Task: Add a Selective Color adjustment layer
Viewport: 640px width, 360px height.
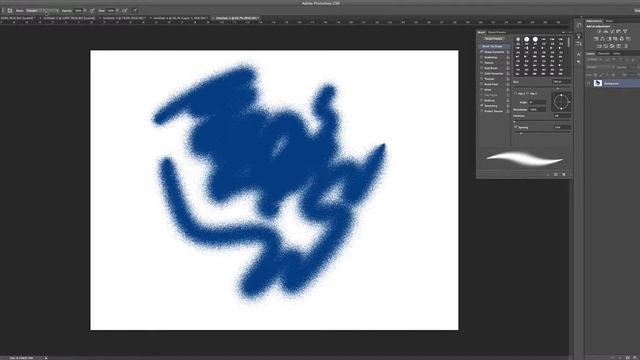Action: [x=618, y=46]
